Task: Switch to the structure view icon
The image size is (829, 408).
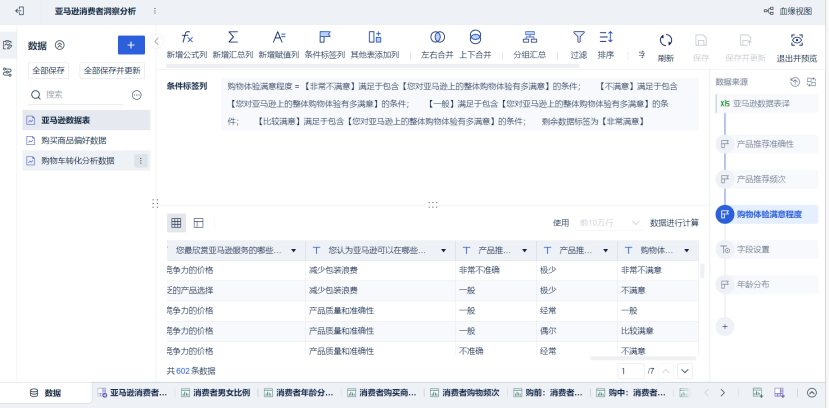Action: click(x=198, y=222)
